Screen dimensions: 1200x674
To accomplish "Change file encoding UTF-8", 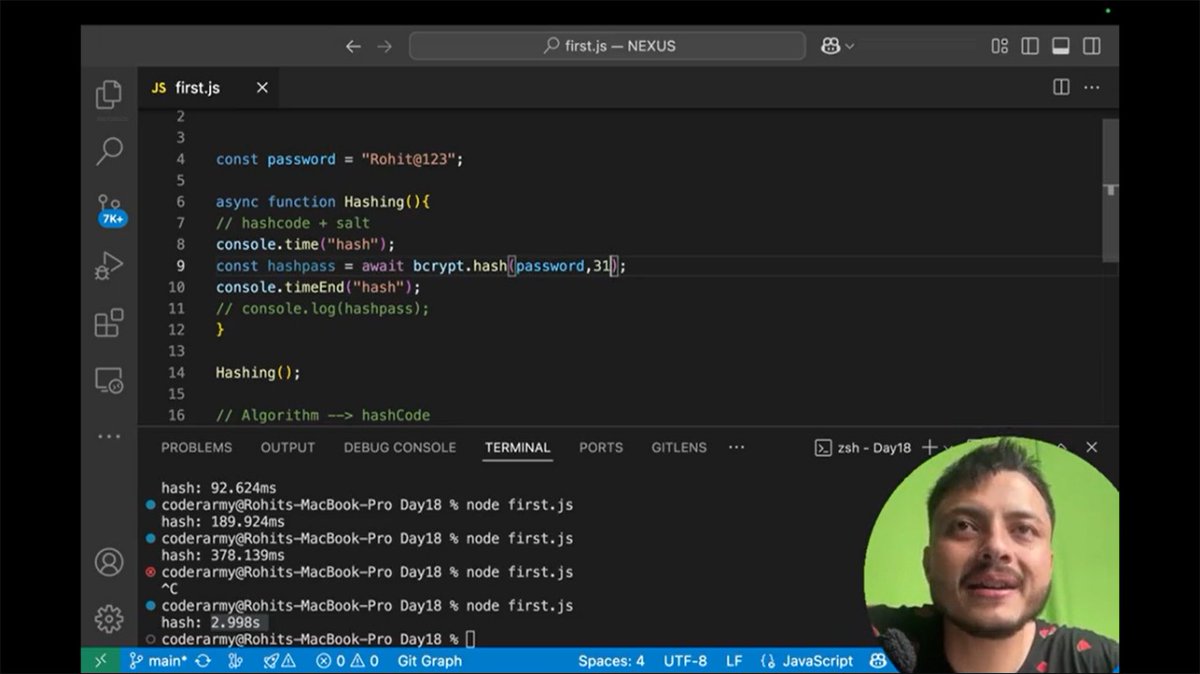I will pos(685,661).
